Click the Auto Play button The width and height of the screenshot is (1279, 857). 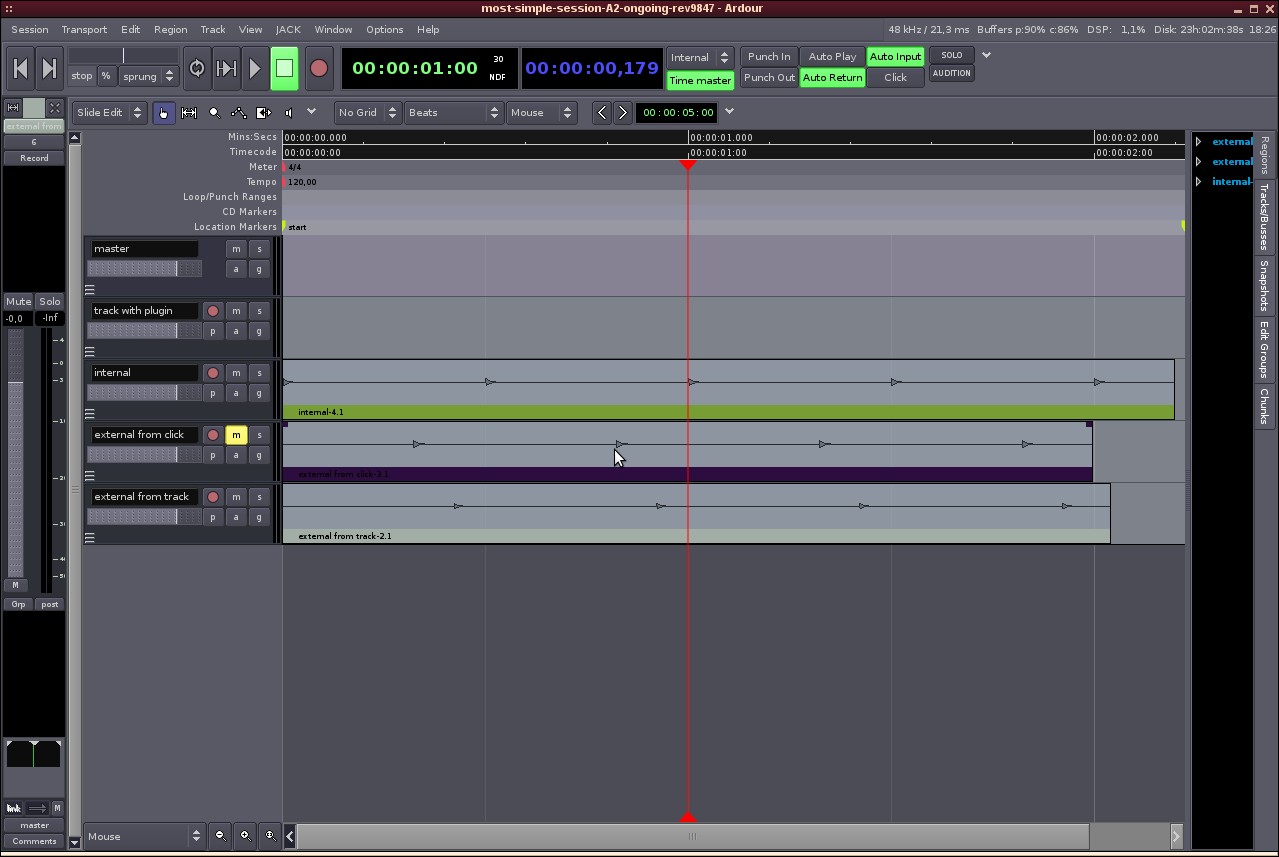click(832, 57)
